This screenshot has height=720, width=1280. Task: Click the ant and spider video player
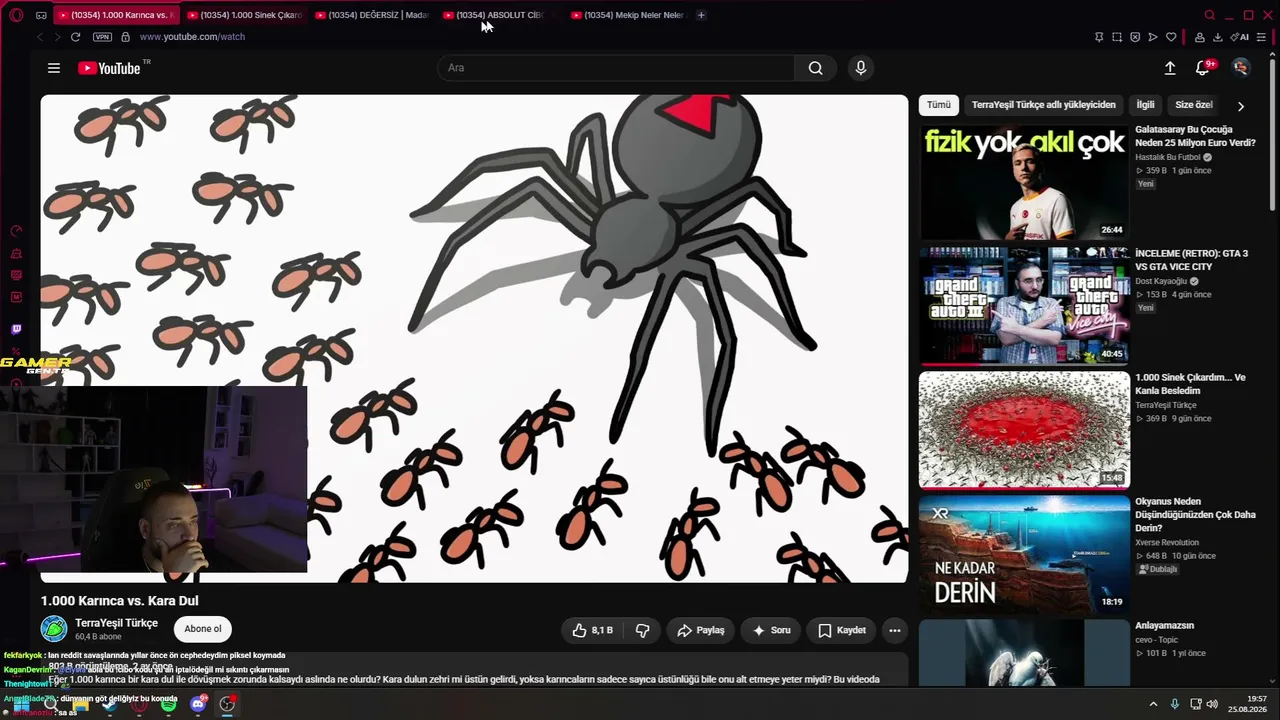(x=474, y=339)
